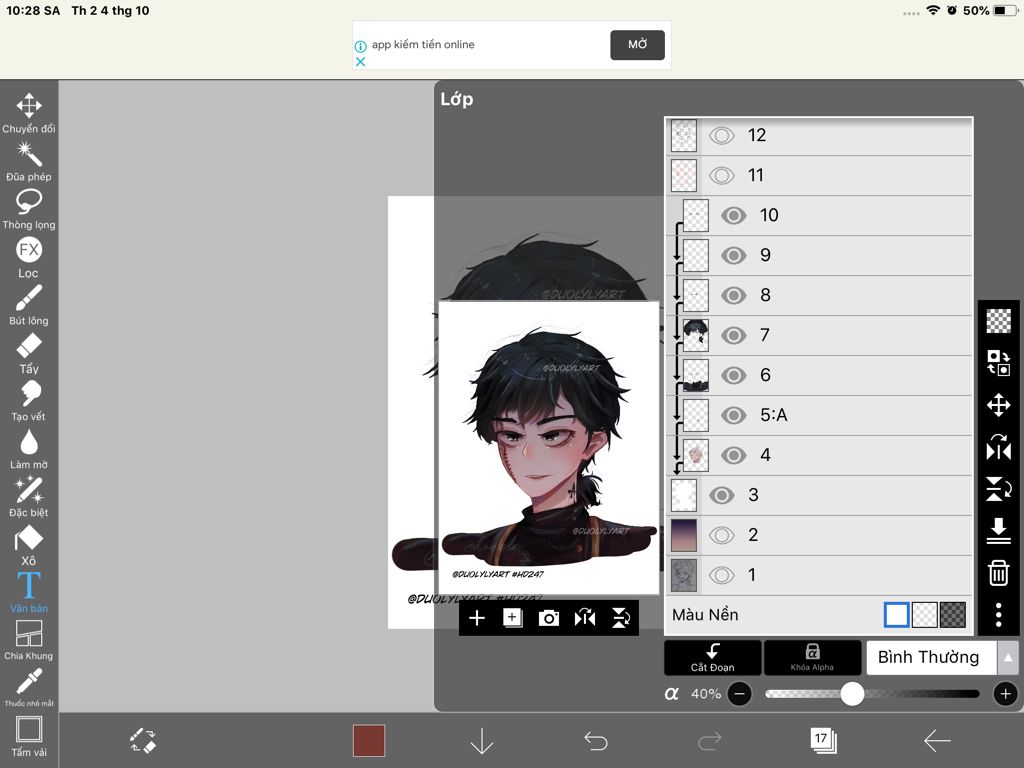Increase opacity with plus button
Screen dimensions: 1024x768
pos(1006,694)
